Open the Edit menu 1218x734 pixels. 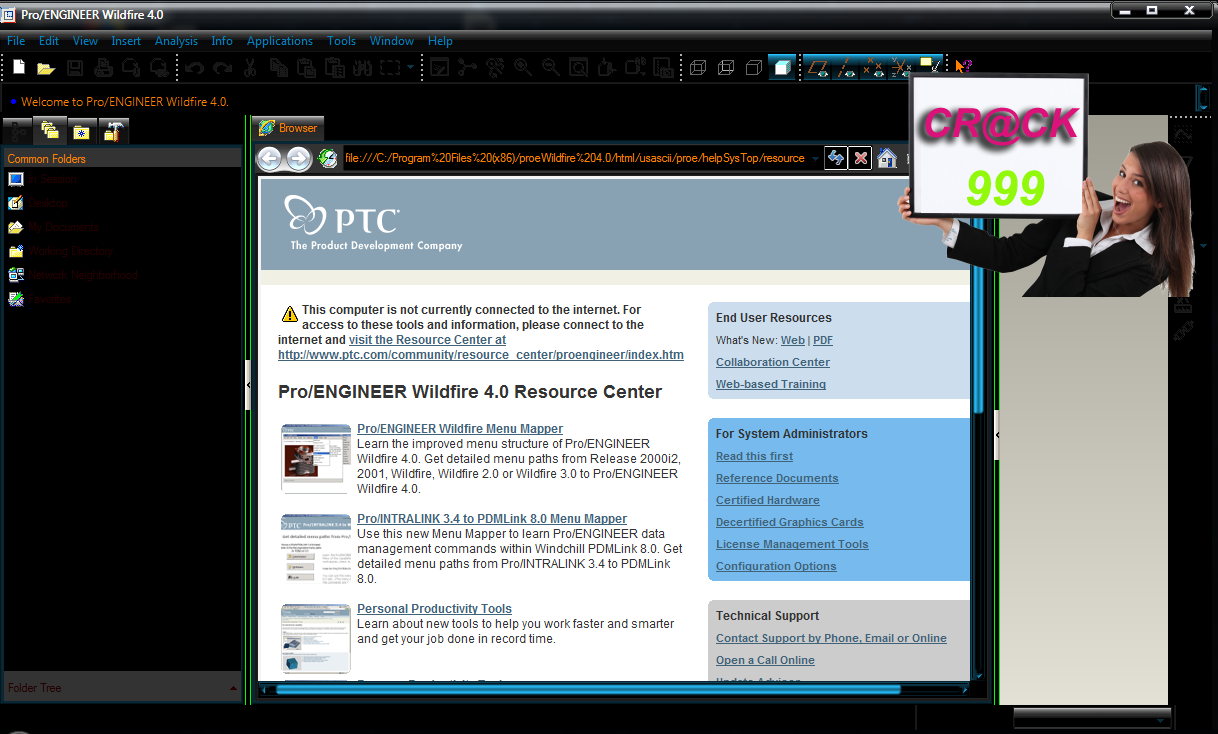(x=49, y=41)
